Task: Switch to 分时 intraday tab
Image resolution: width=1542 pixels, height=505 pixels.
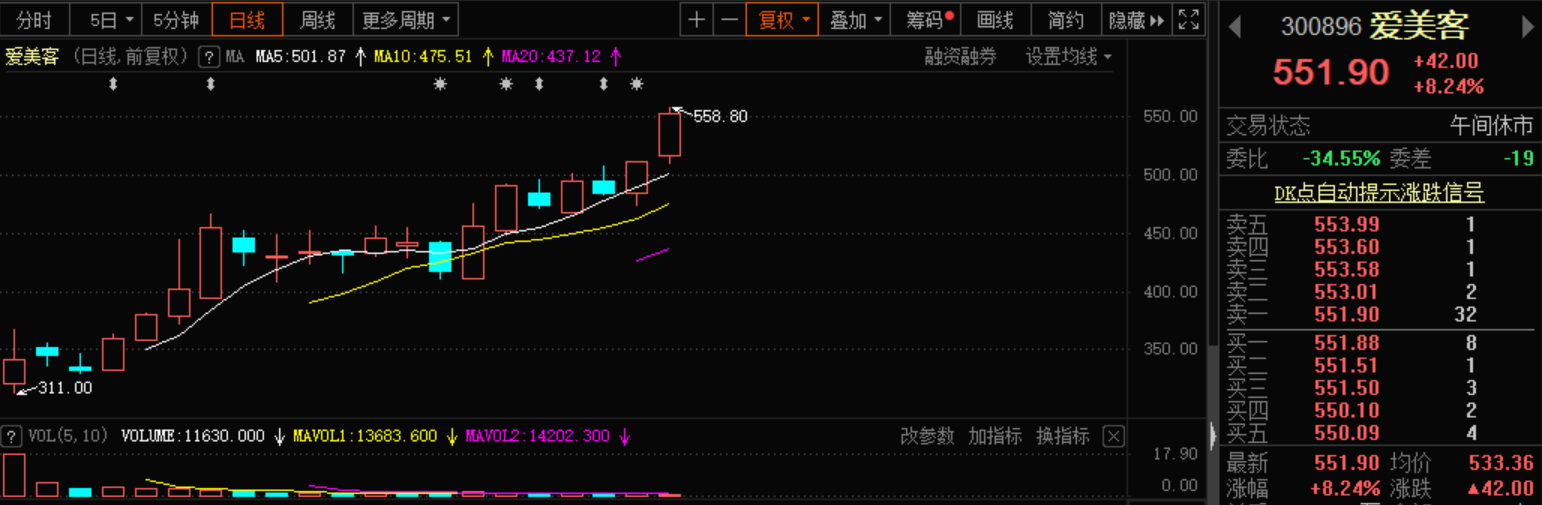Action: (34, 19)
